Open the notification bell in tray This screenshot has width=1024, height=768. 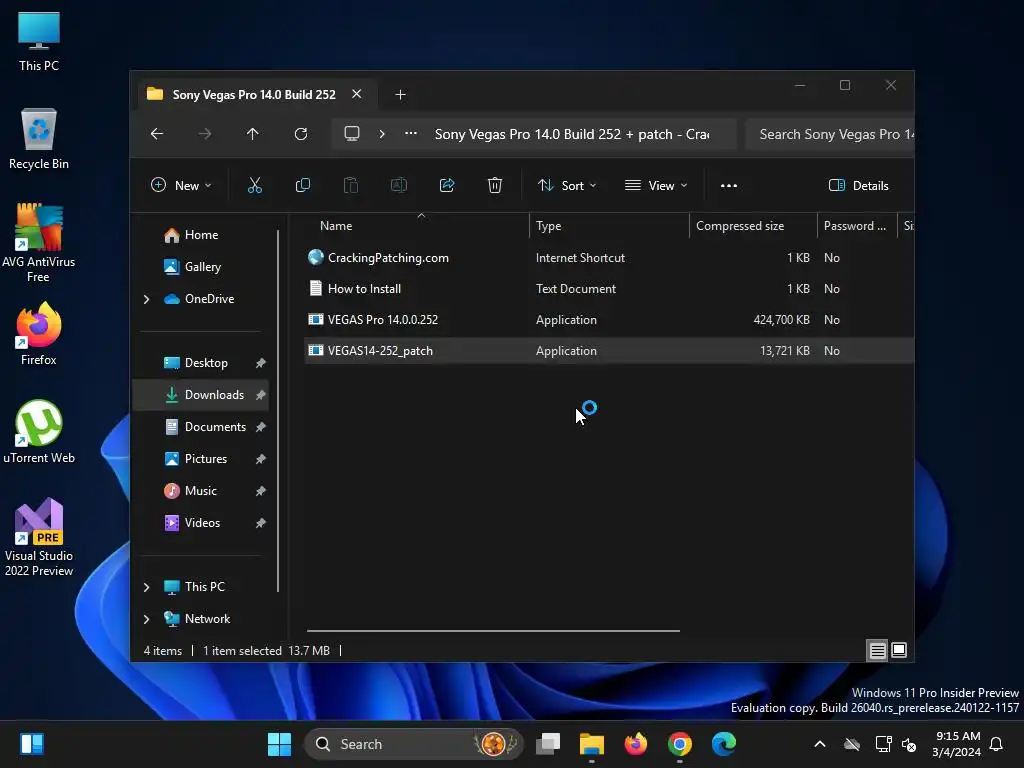point(997,744)
